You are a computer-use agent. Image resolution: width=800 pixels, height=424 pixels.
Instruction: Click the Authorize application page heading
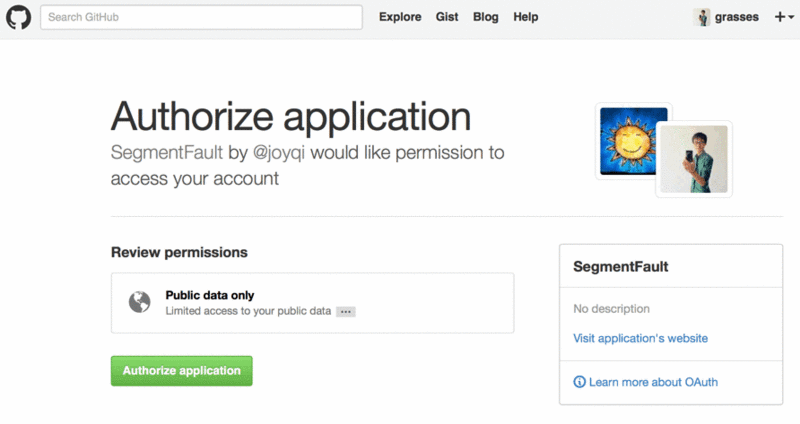290,117
